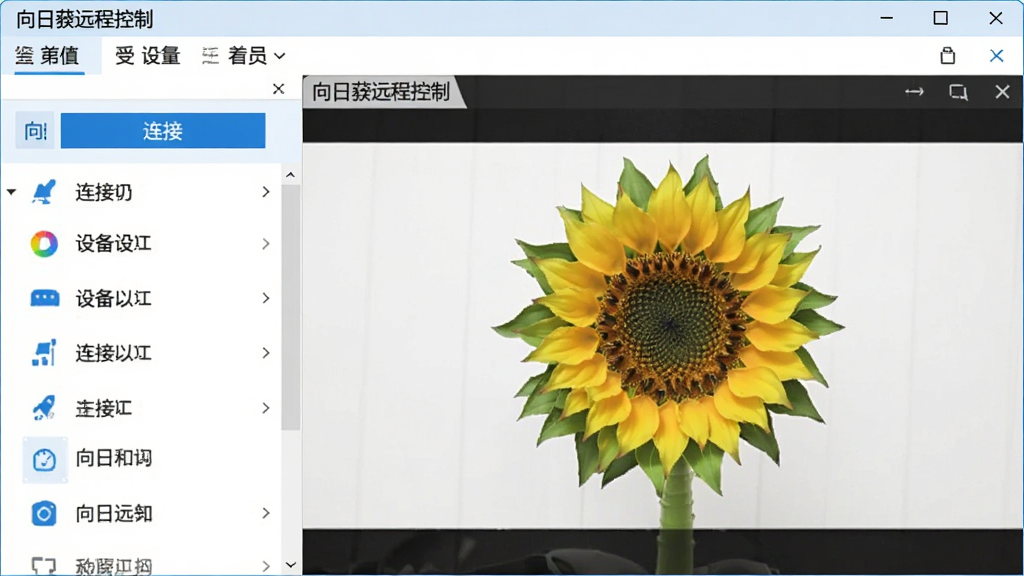Close the remote session view

[x=1002, y=92]
